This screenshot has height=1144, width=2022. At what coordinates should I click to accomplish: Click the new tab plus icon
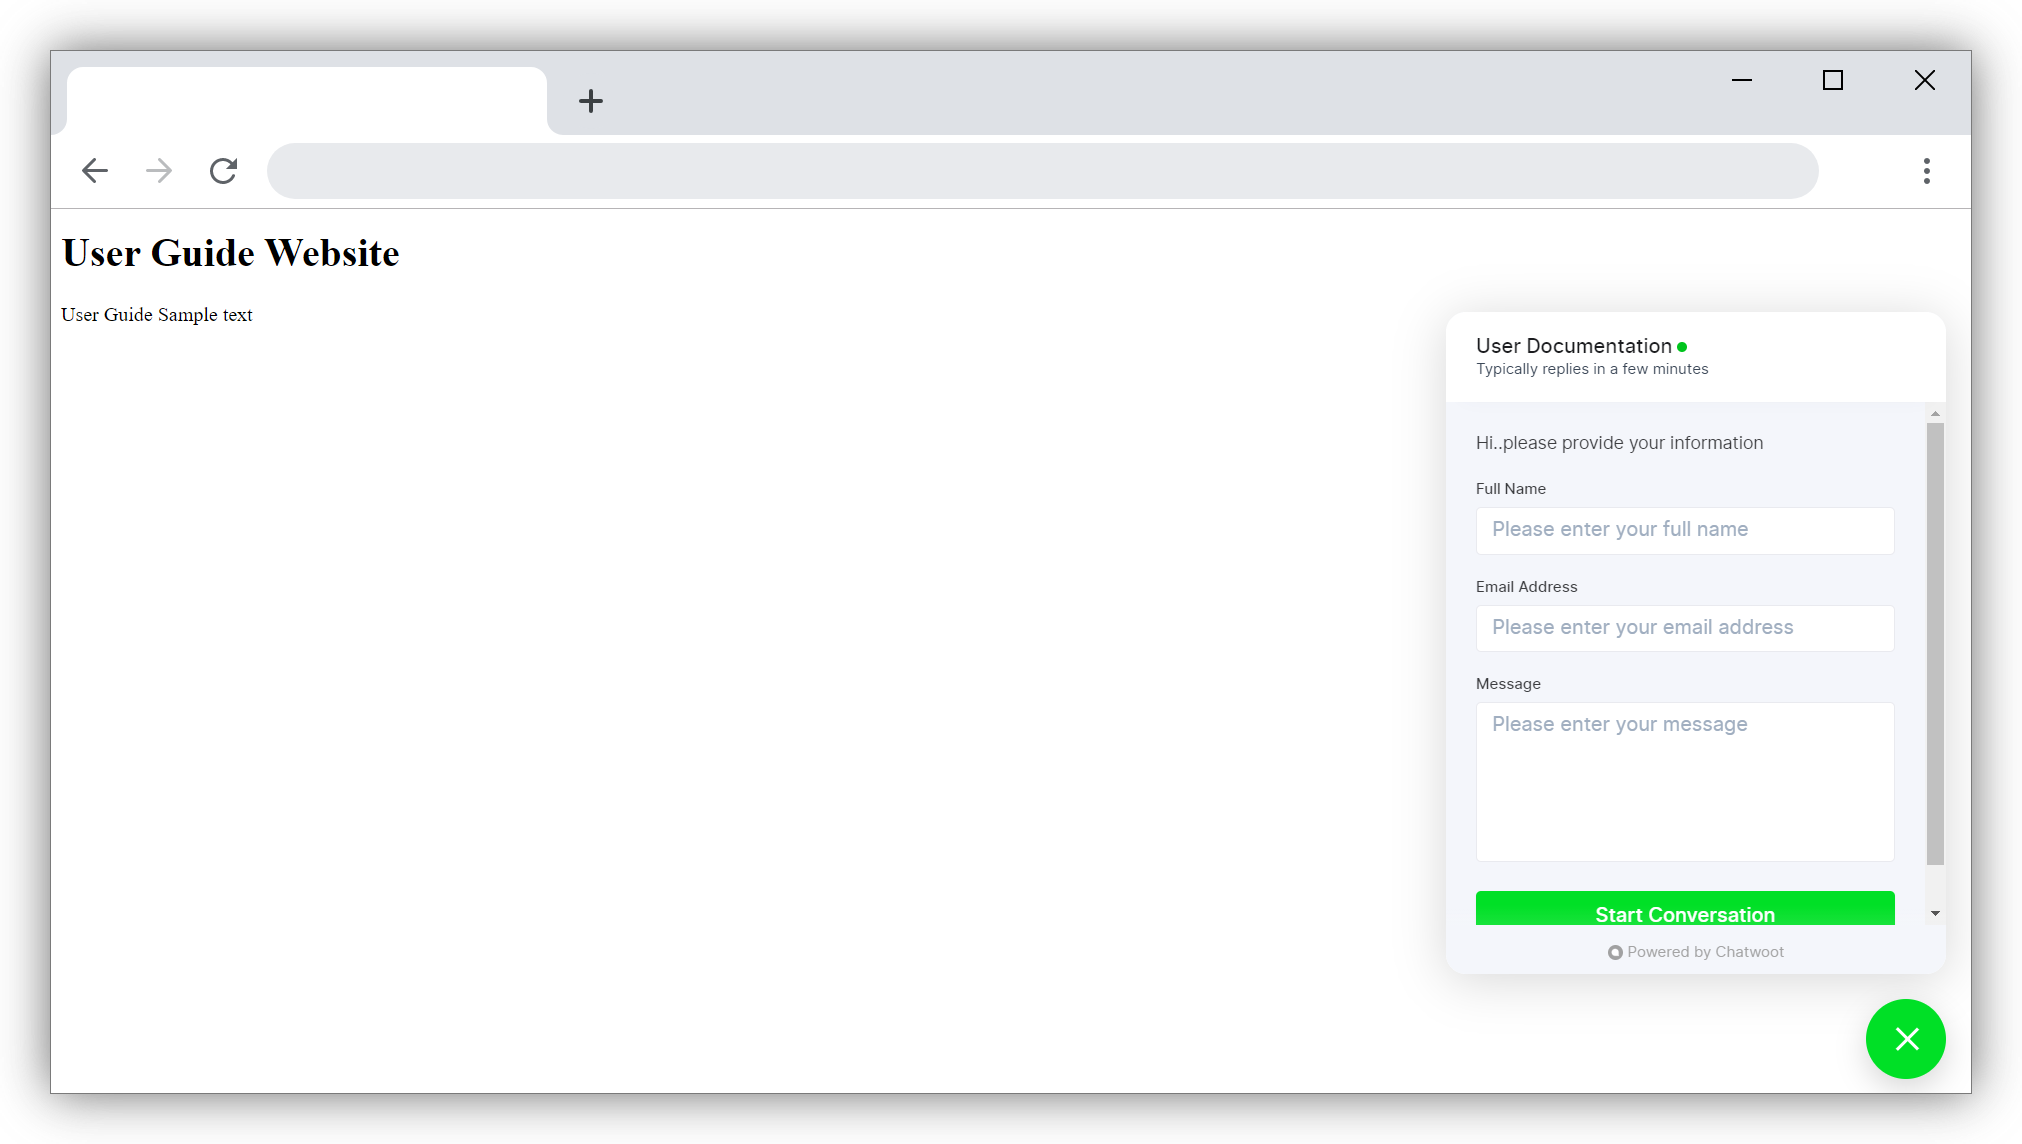(x=589, y=99)
